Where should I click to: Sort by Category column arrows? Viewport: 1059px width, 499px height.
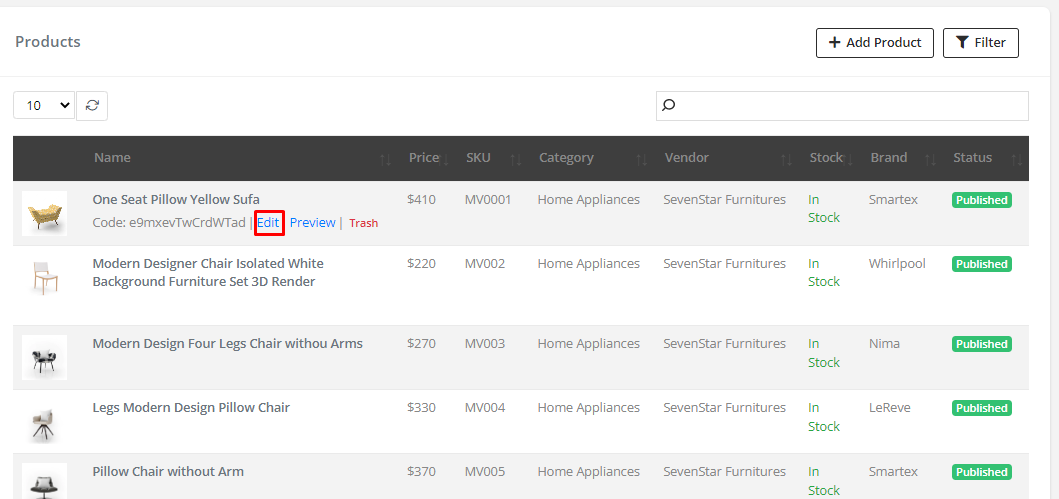[x=642, y=159]
